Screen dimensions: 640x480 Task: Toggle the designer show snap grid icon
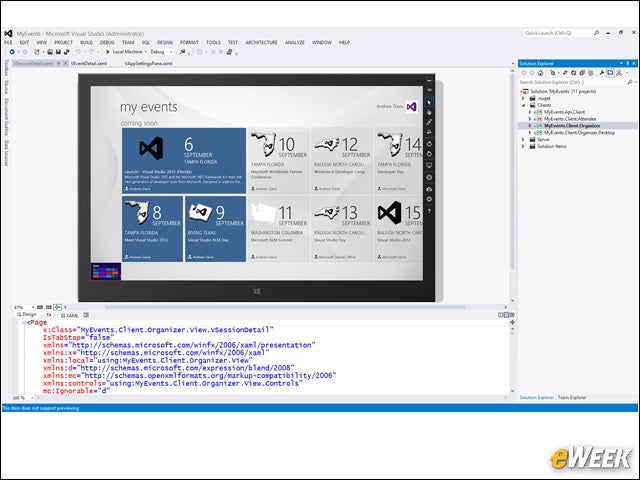pos(40,307)
